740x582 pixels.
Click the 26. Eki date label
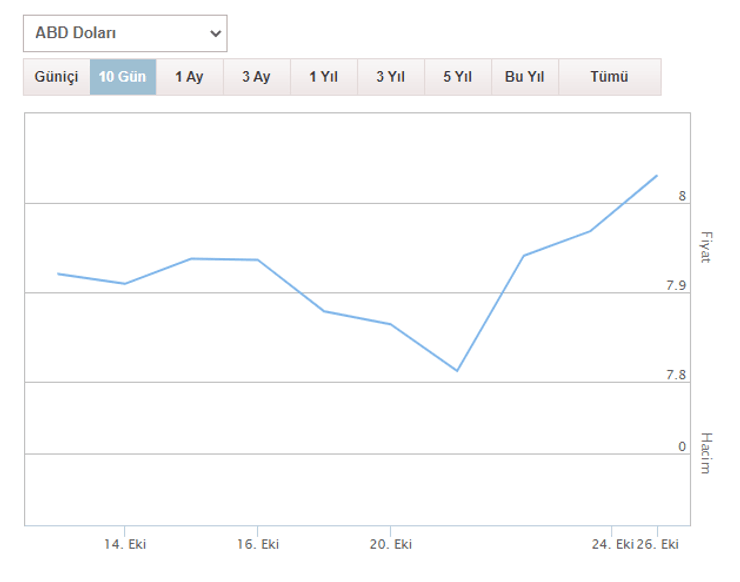point(658,545)
